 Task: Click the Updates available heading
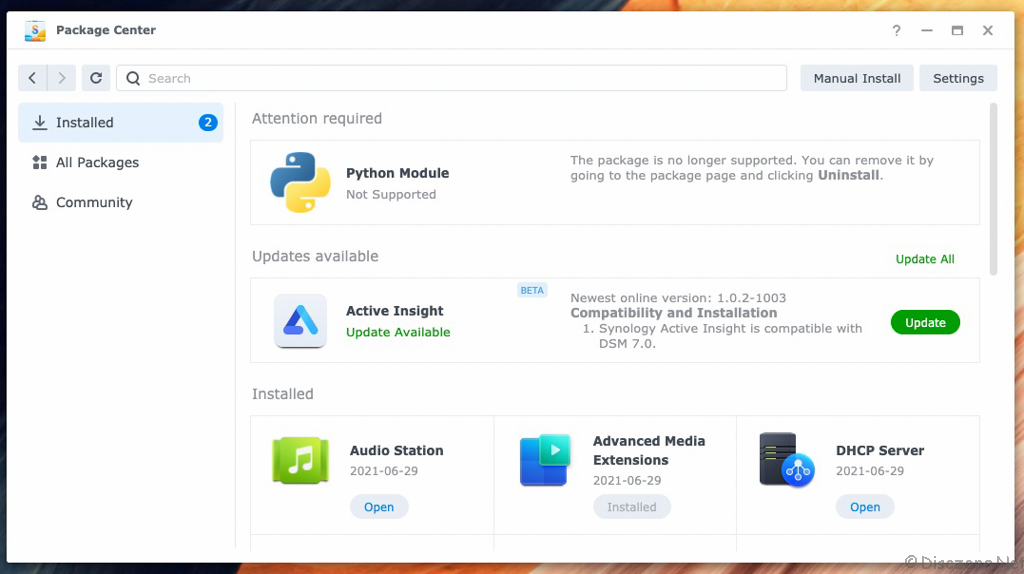[x=315, y=257]
